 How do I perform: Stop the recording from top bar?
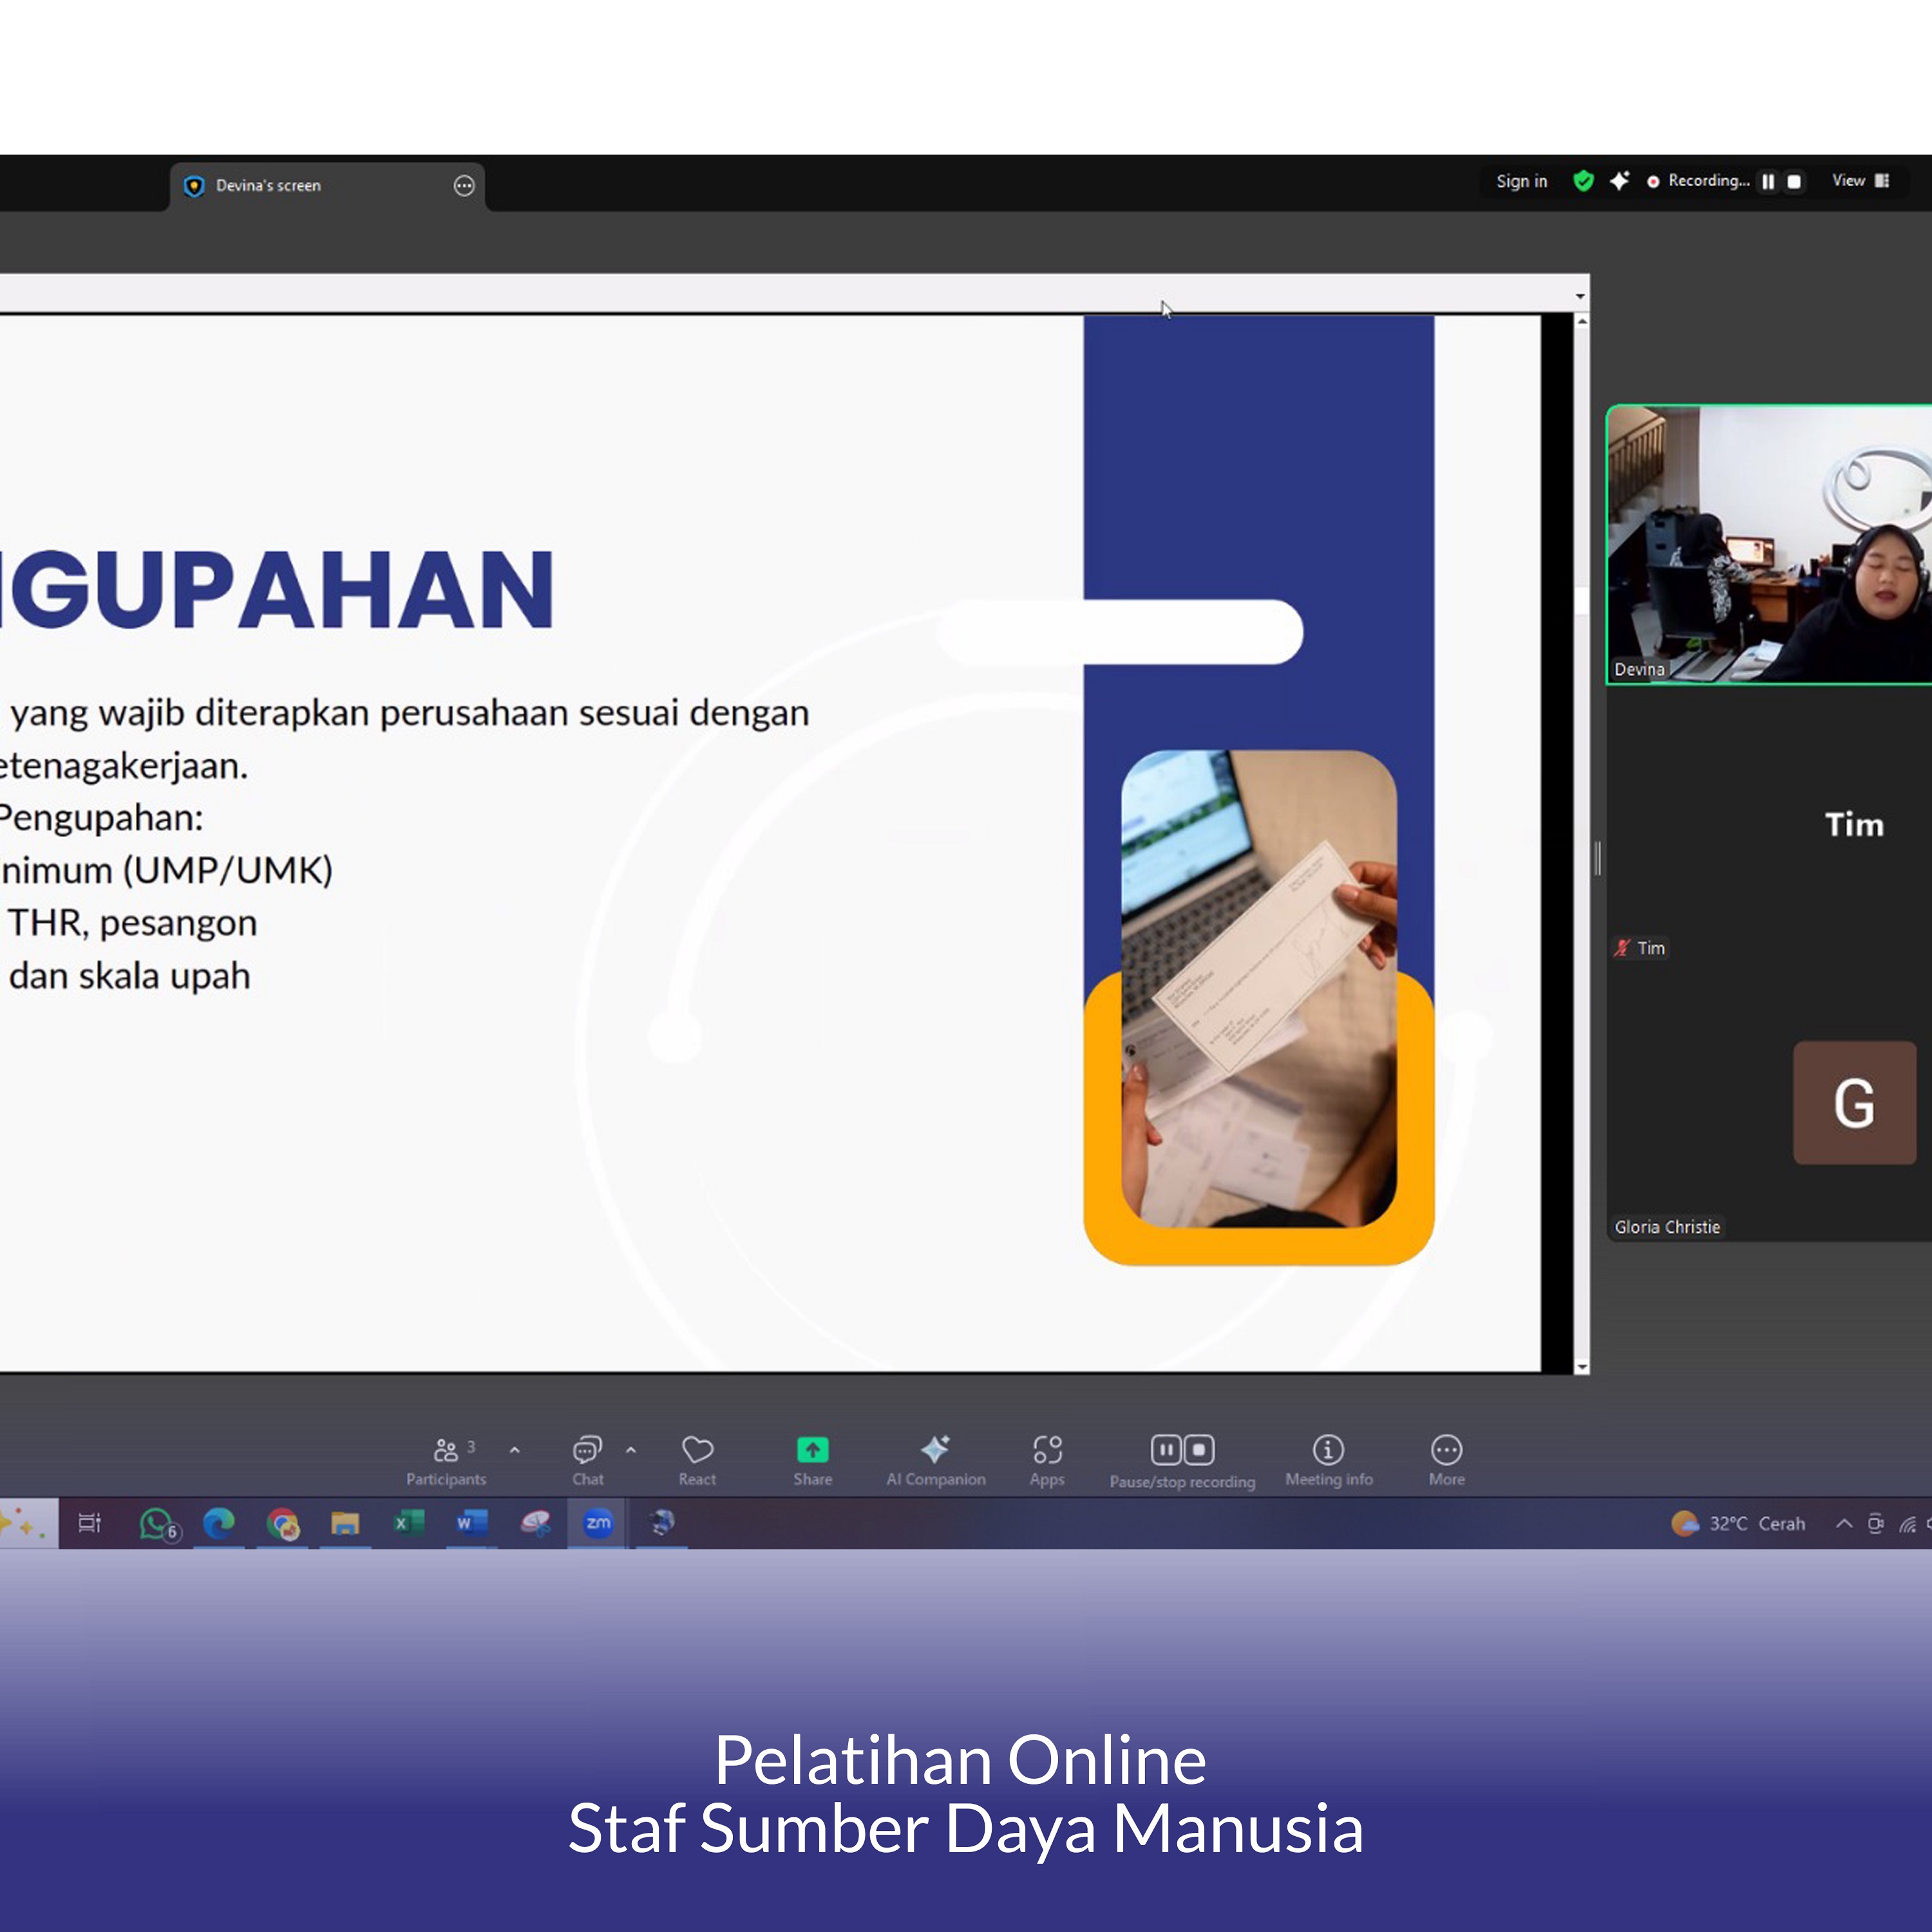pos(1794,181)
